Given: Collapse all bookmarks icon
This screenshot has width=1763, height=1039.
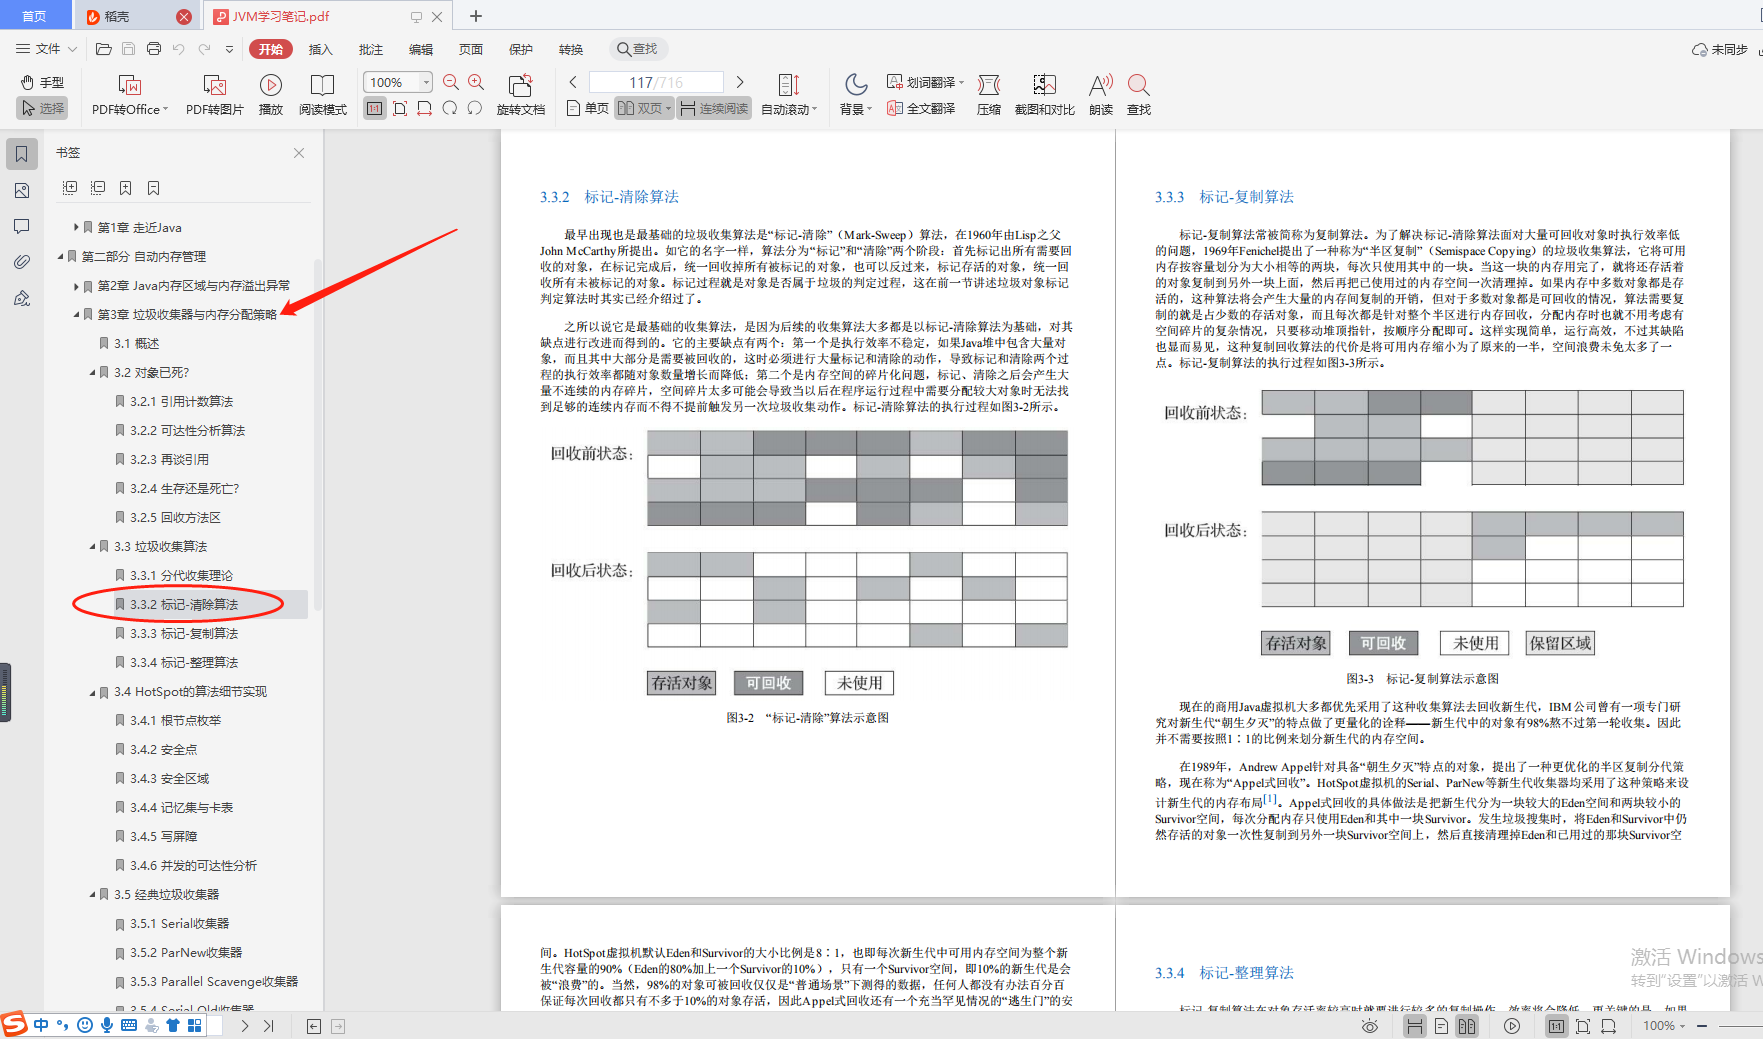Looking at the screenshot, I should 98,187.
